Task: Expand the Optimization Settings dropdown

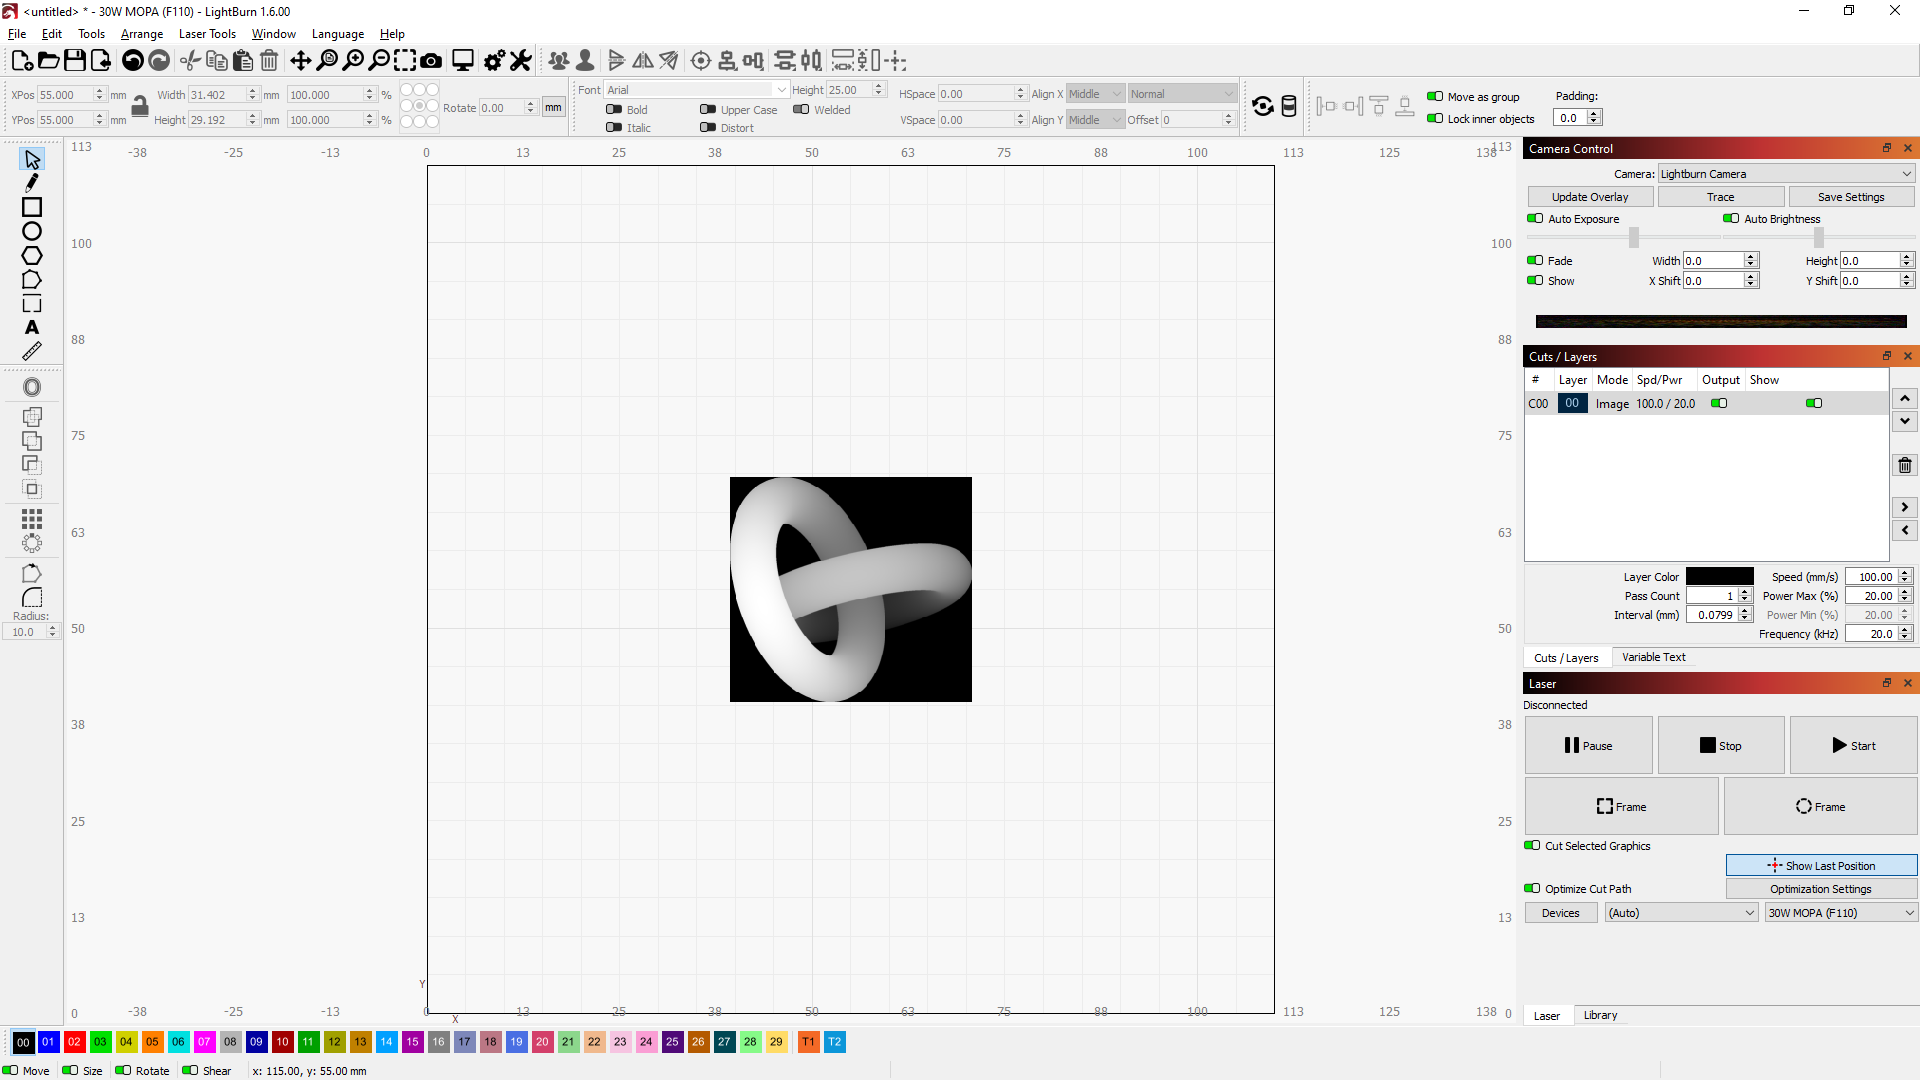Action: point(1821,887)
